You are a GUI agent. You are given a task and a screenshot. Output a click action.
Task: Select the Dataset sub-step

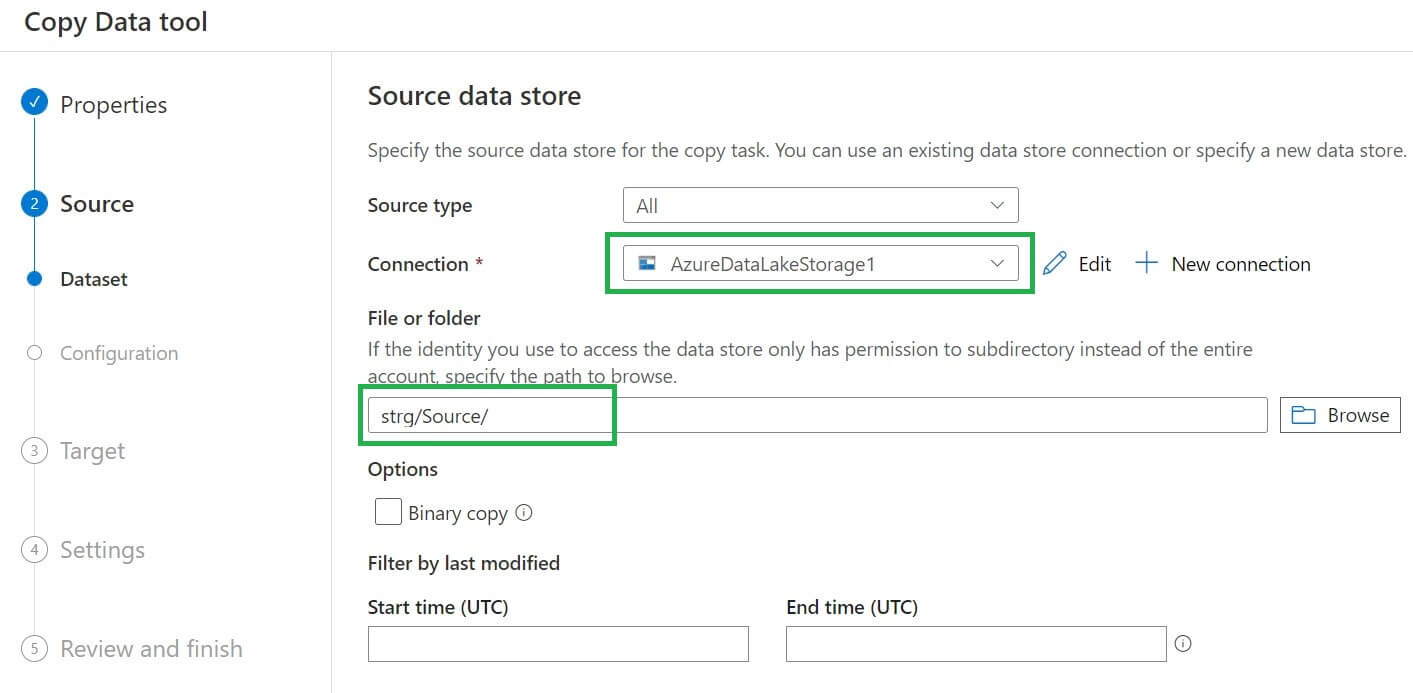[93, 279]
